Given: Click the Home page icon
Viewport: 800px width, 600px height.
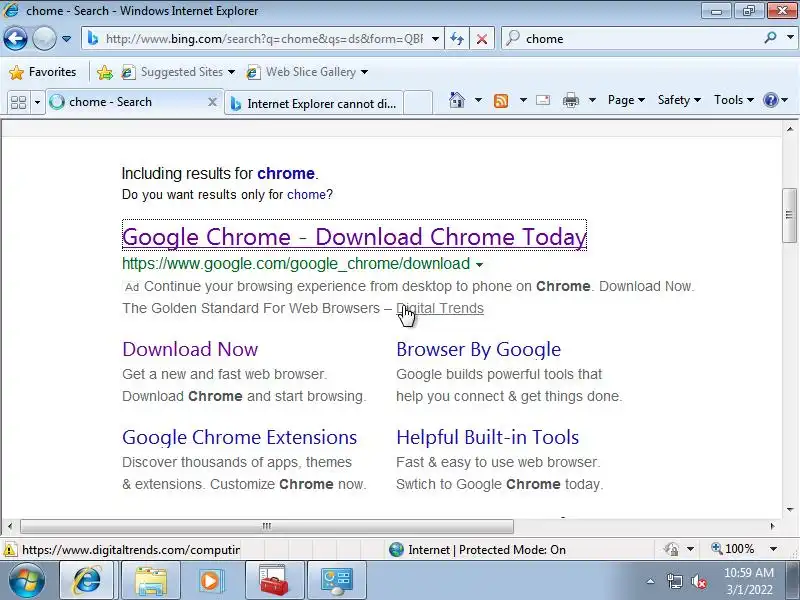Looking at the screenshot, I should tap(457, 100).
